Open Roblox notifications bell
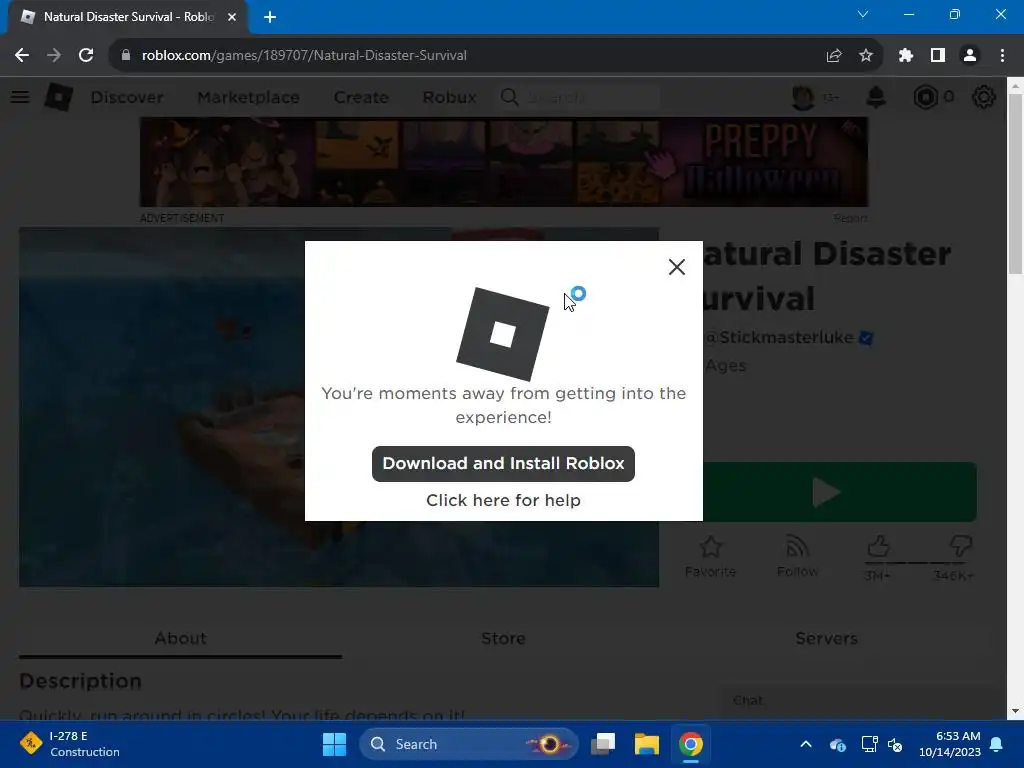The width and height of the screenshot is (1024, 768). [x=876, y=97]
